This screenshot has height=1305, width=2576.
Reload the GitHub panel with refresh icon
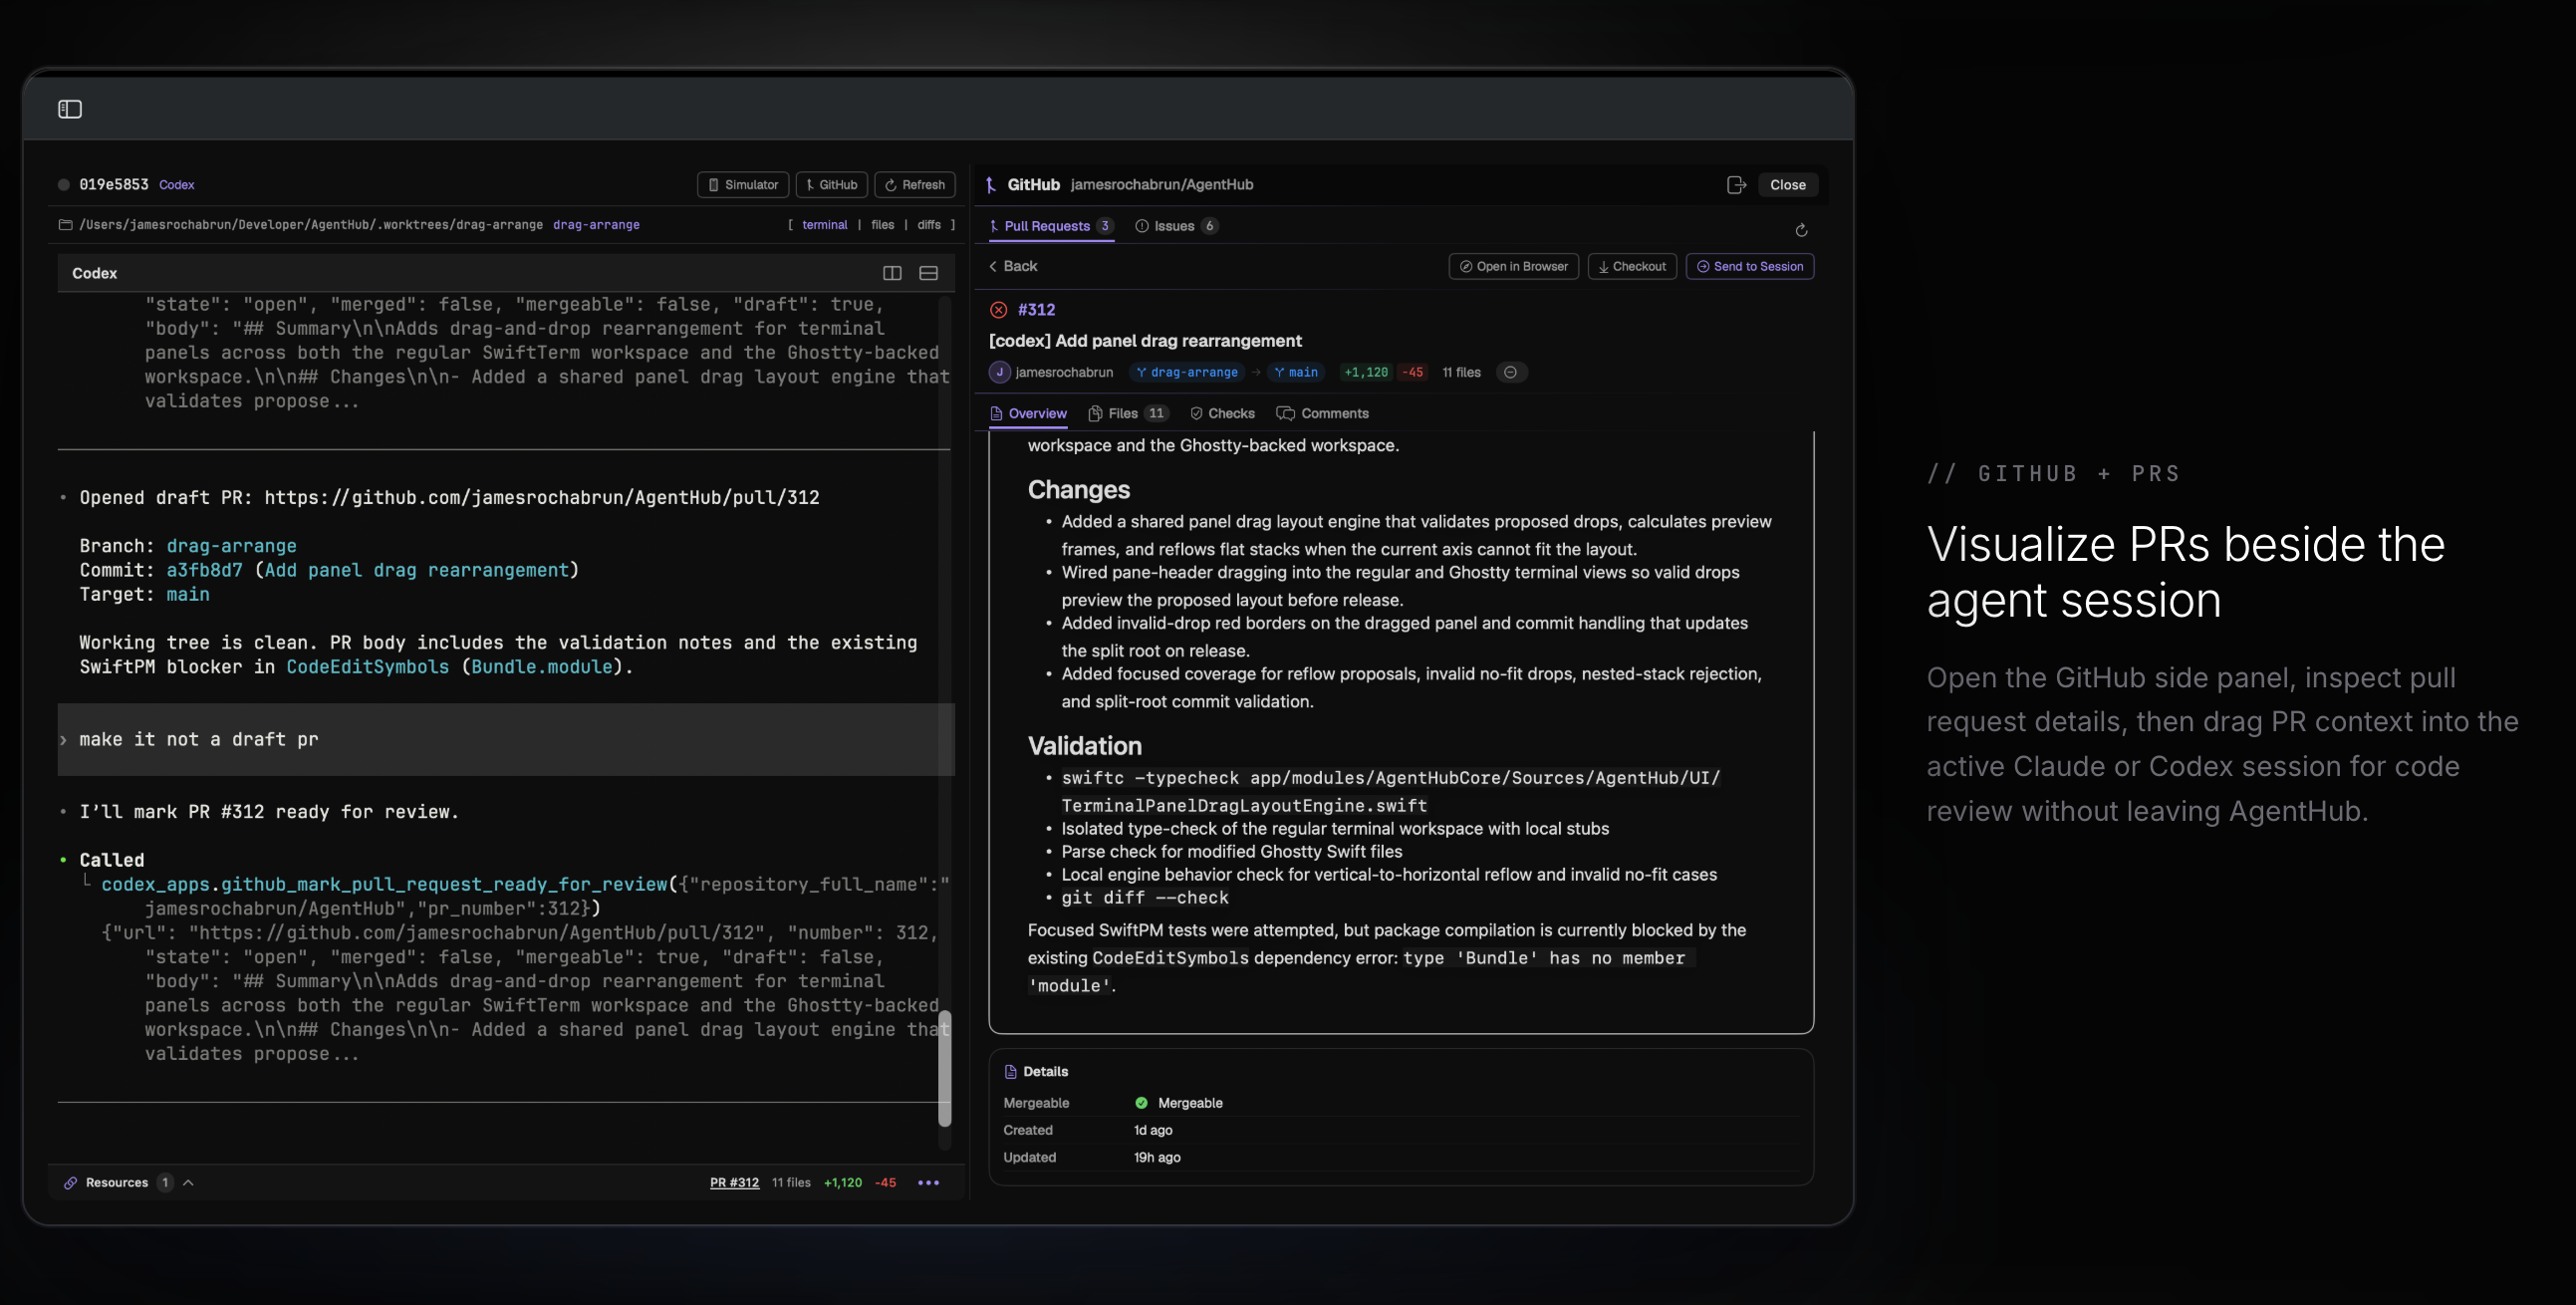click(x=1801, y=230)
